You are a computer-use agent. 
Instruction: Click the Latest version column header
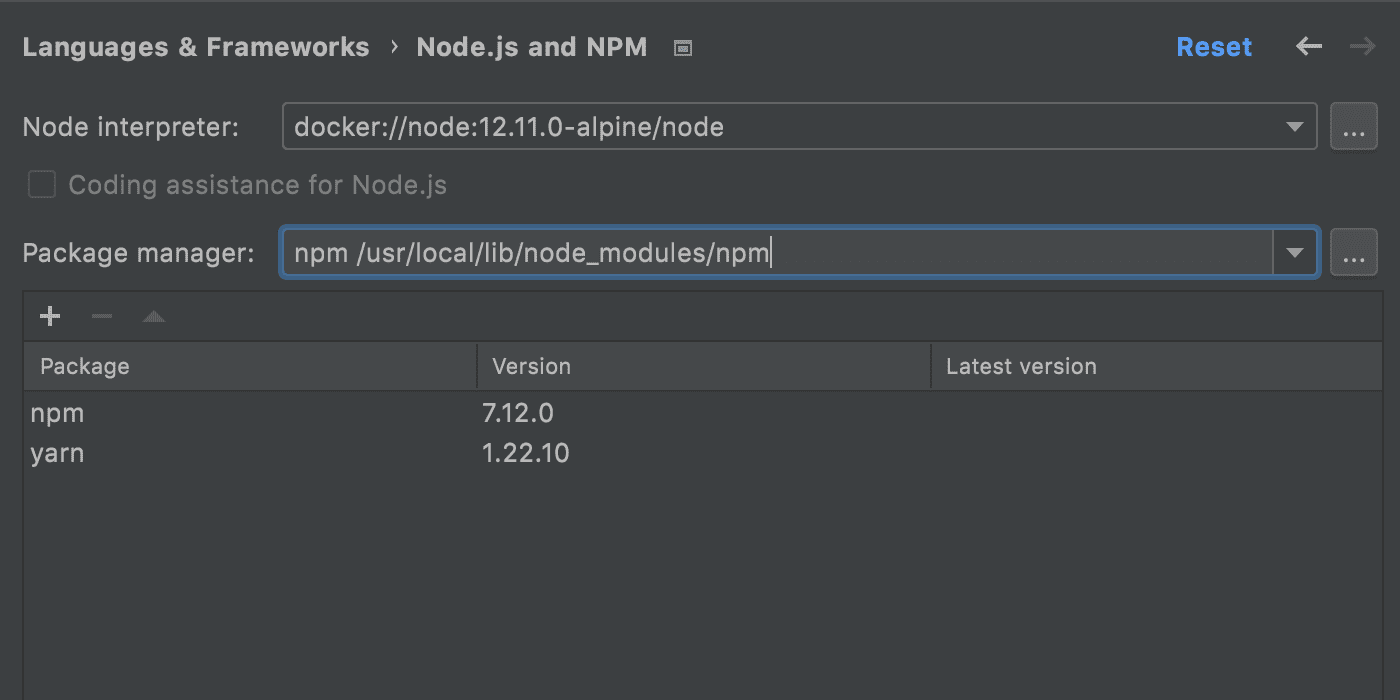click(x=1156, y=366)
